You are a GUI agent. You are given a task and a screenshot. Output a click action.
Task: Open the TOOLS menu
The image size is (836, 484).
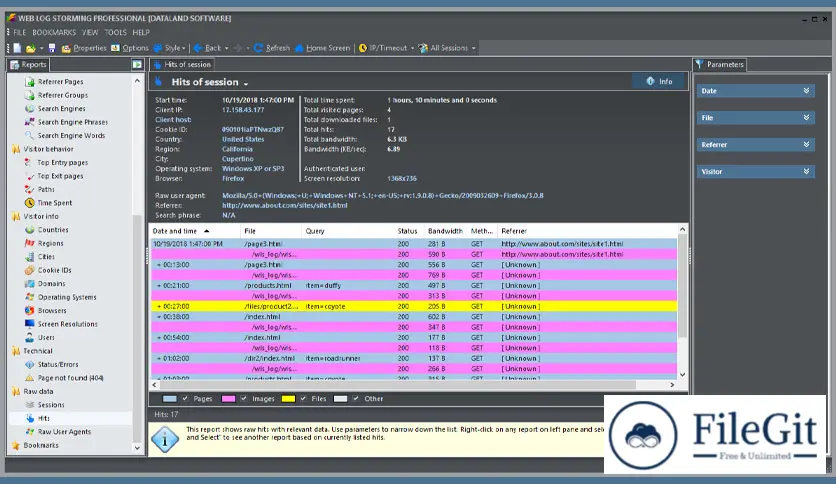[116, 33]
